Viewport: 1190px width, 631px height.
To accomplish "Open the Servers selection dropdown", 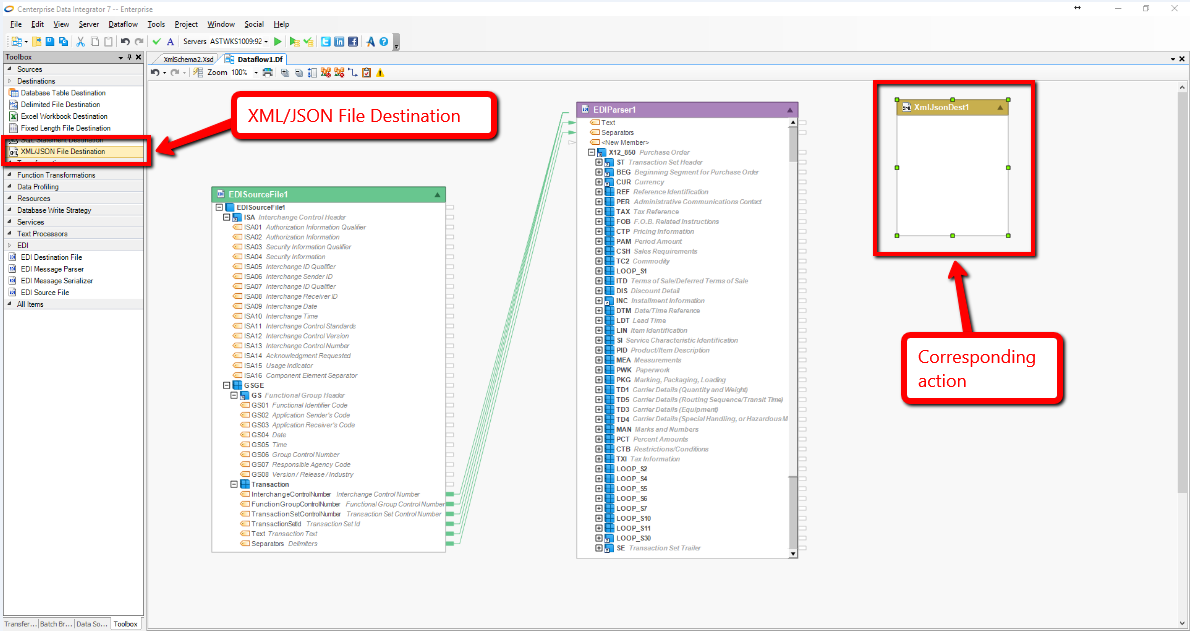I will pos(266,42).
